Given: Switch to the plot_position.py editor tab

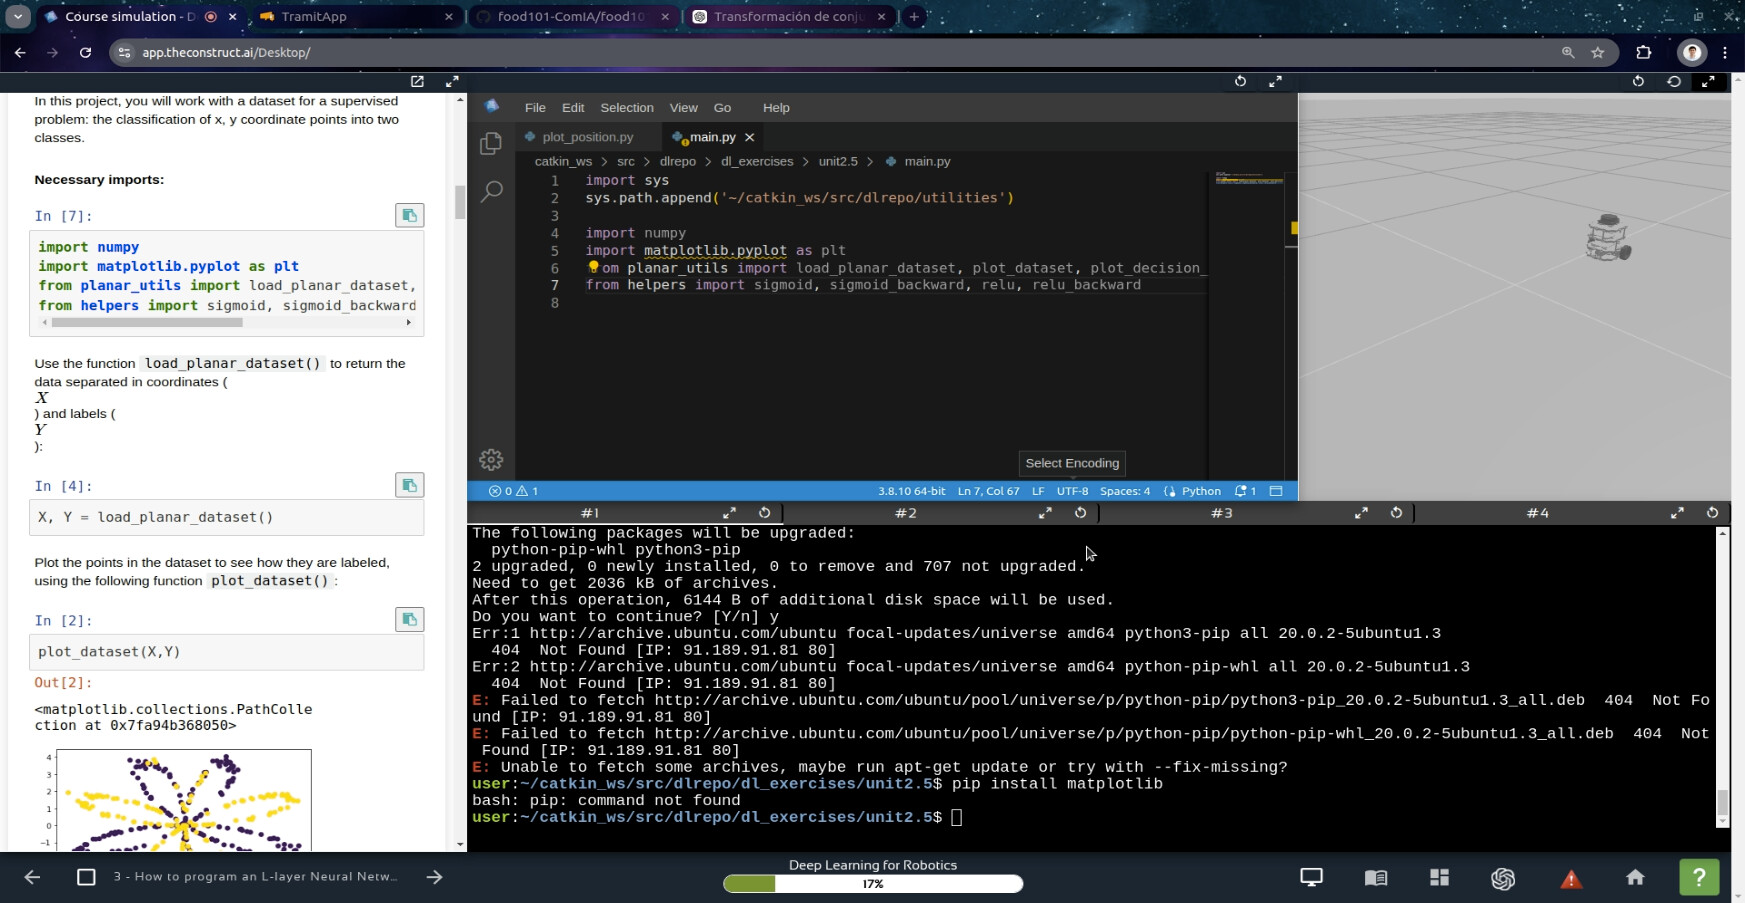Looking at the screenshot, I should (587, 137).
